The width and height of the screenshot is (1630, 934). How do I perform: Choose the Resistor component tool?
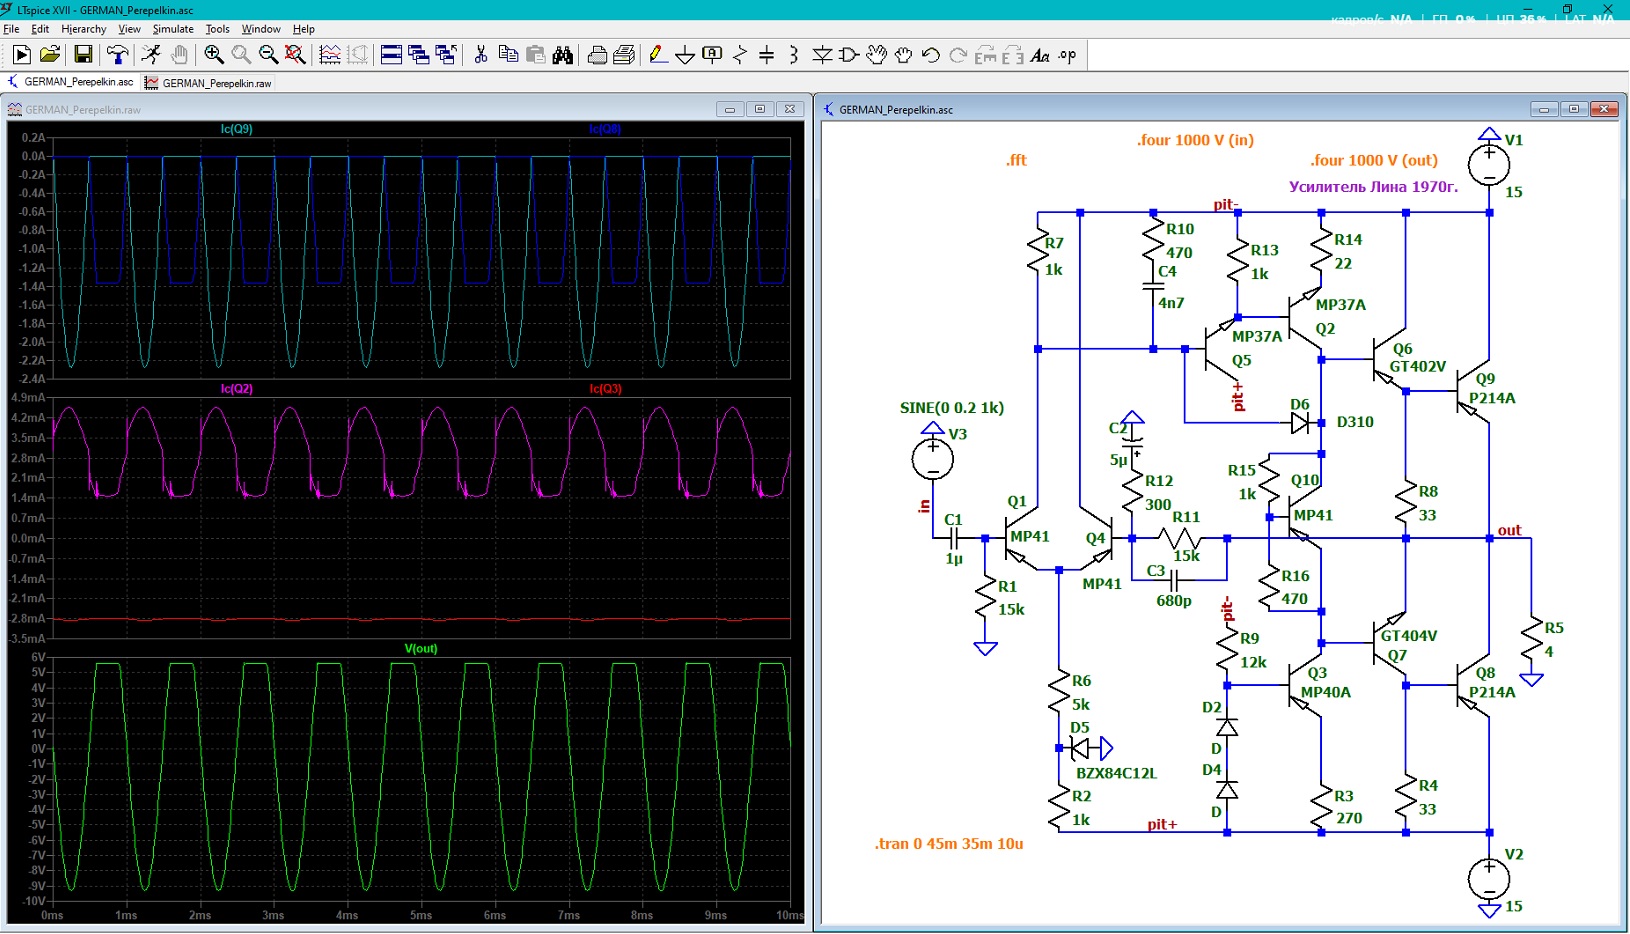pyautogui.click(x=740, y=55)
